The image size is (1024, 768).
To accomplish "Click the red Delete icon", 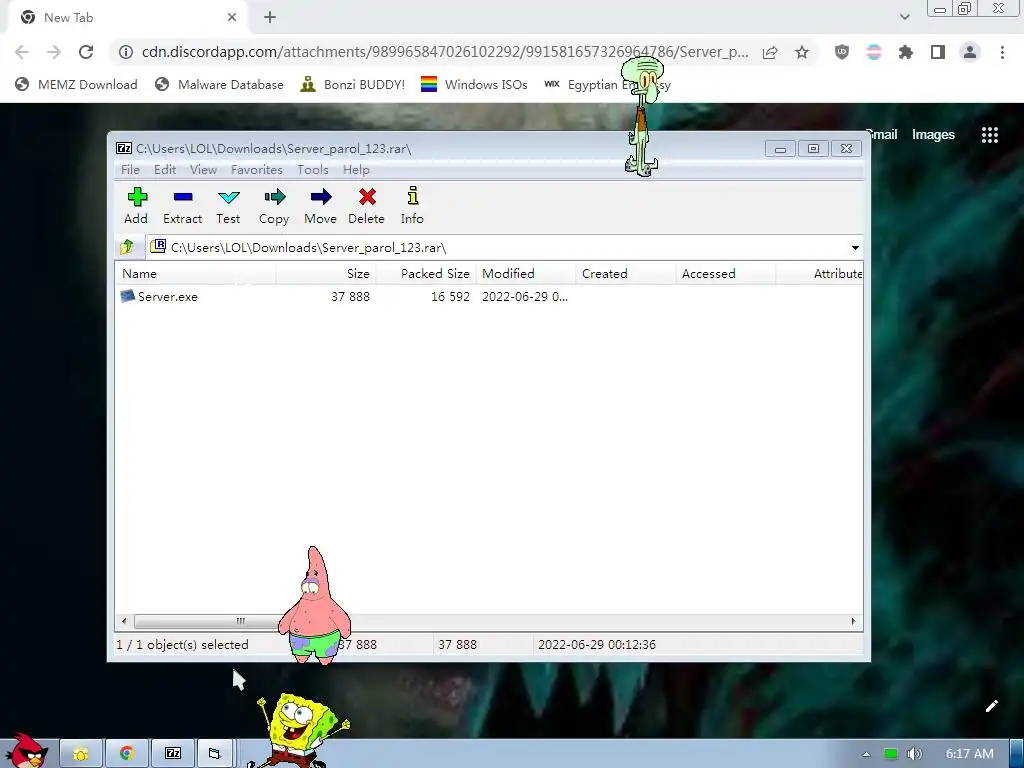I will tap(366, 206).
